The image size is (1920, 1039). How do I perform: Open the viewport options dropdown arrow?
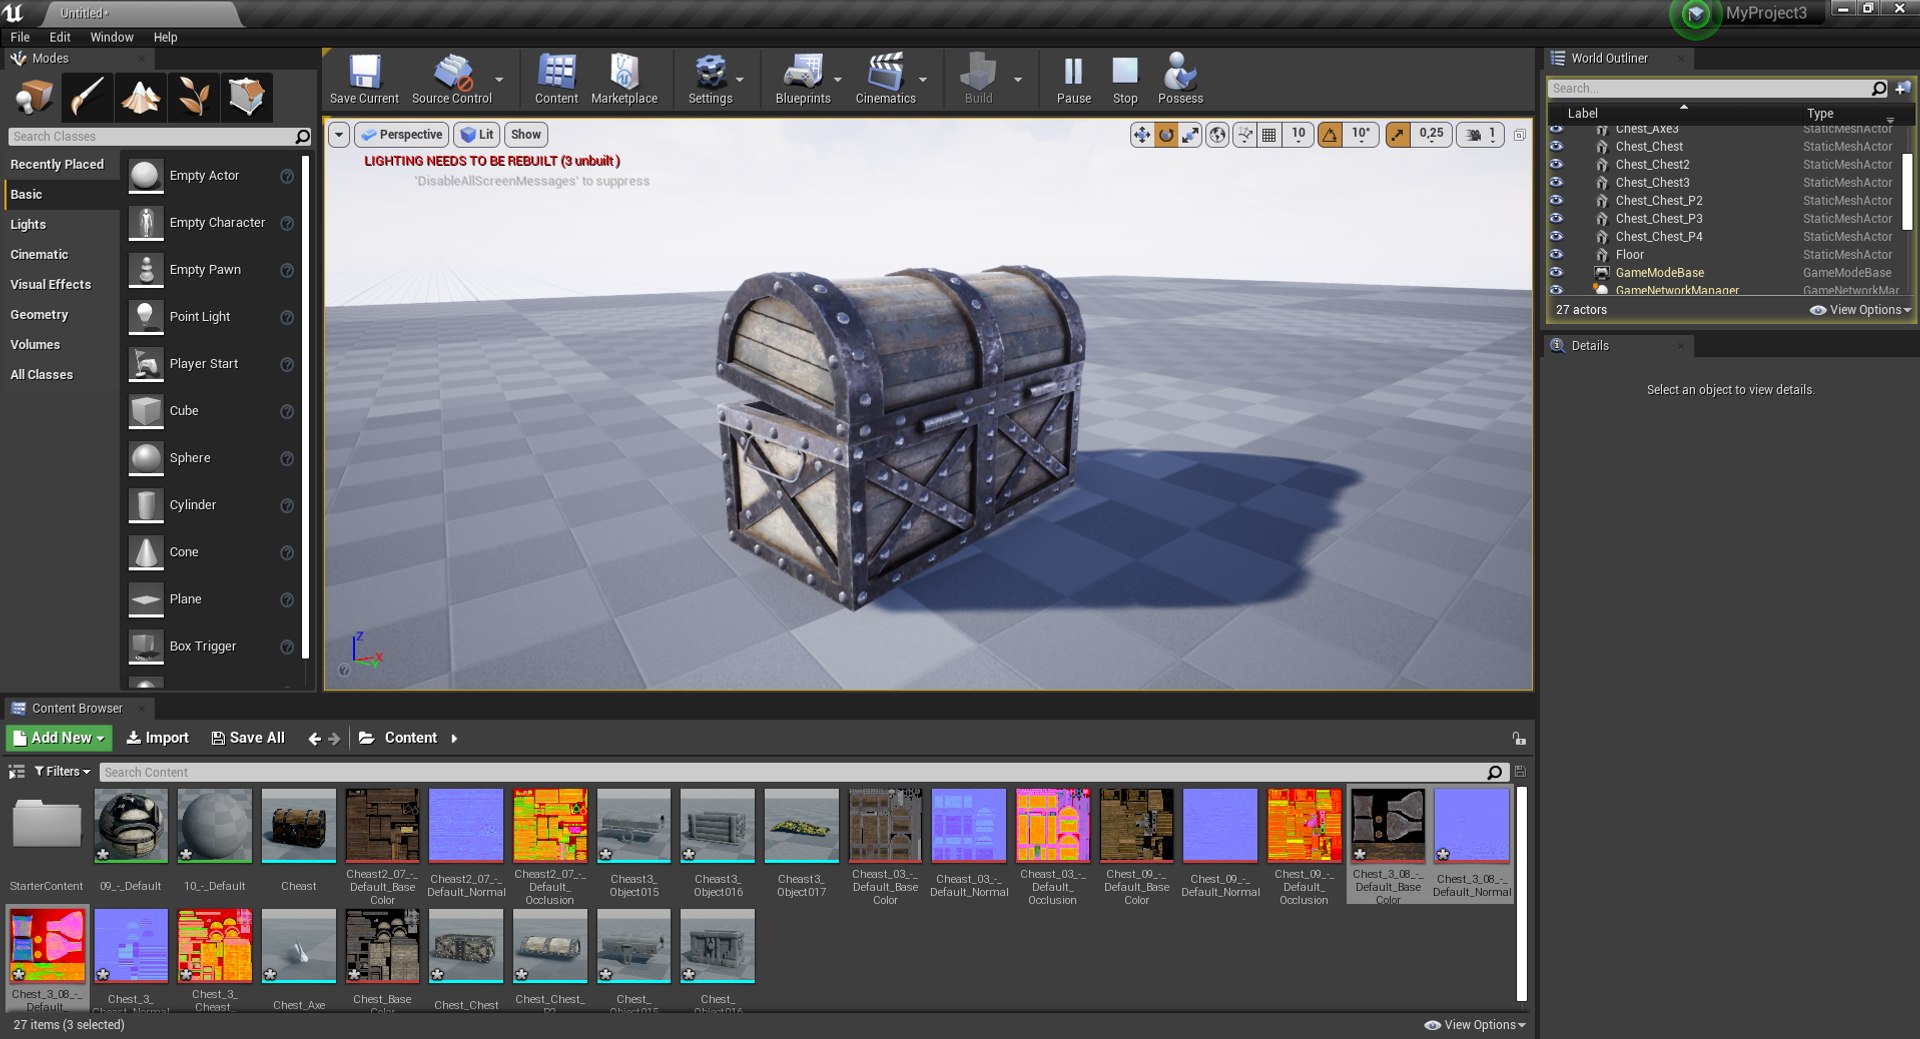(339, 135)
